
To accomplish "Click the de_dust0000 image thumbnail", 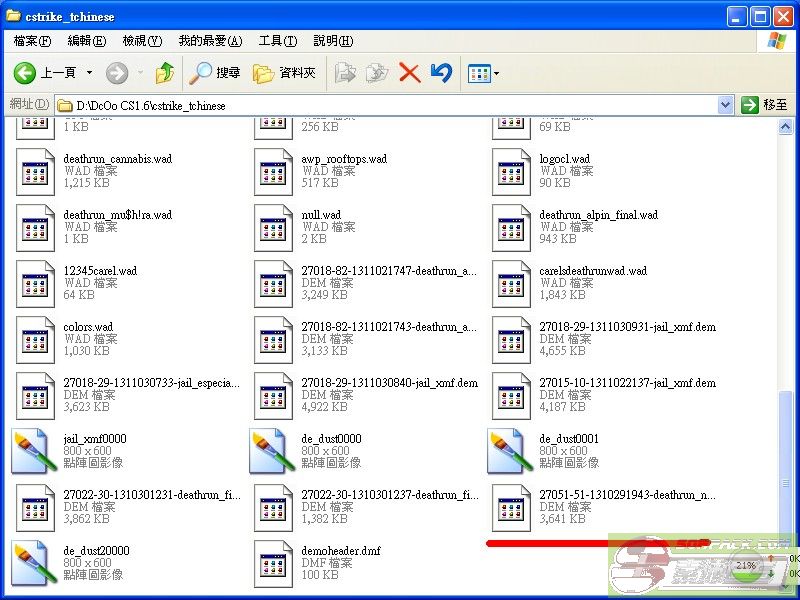I will 272,451.
